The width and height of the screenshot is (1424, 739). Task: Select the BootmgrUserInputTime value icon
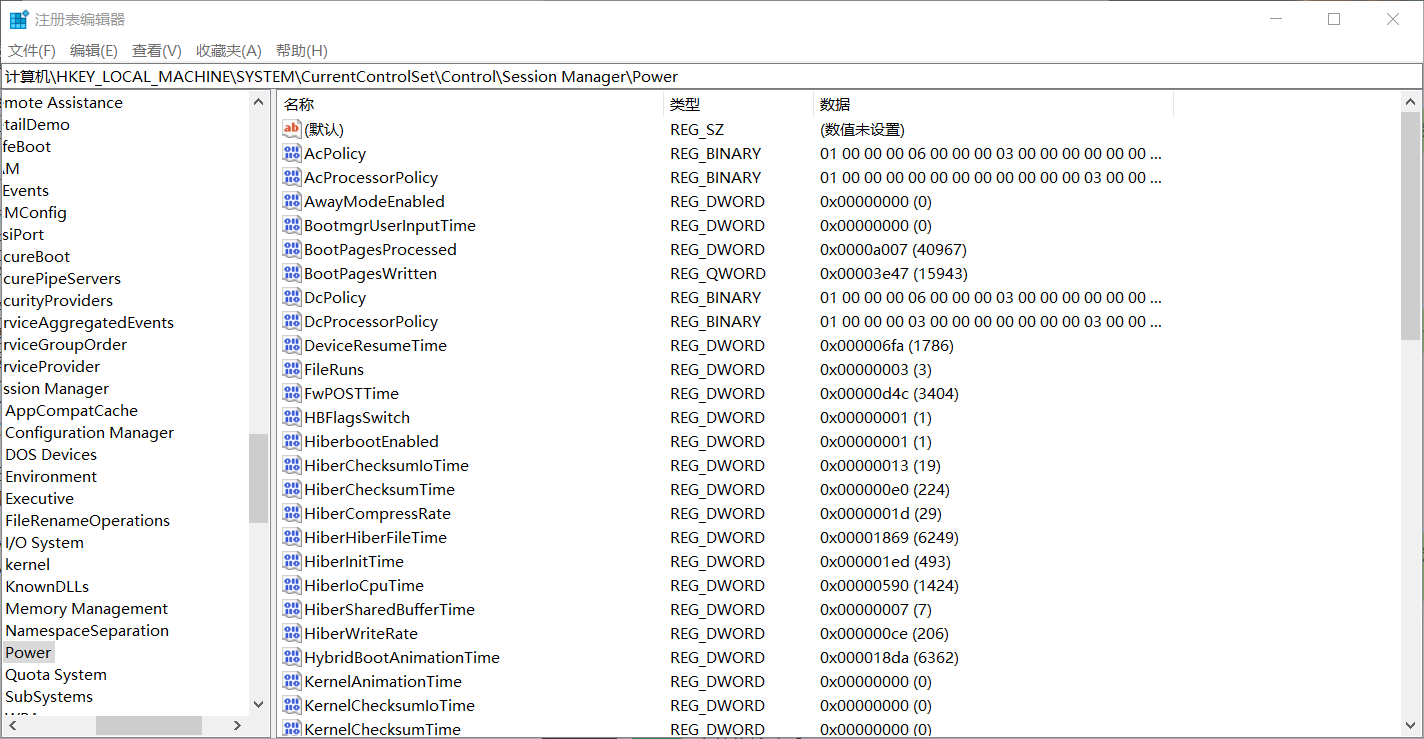pyautogui.click(x=292, y=225)
